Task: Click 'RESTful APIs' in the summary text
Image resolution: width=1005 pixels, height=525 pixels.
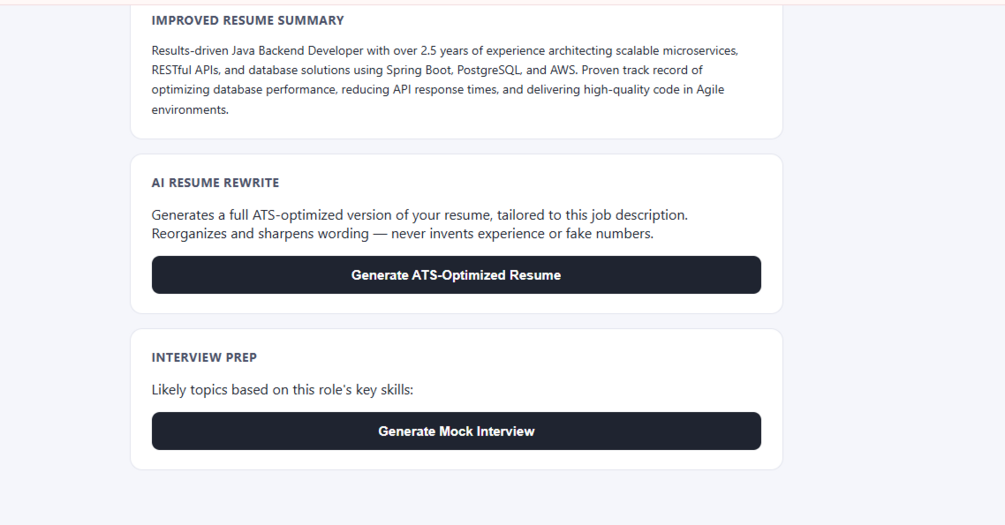Action: pos(184,70)
